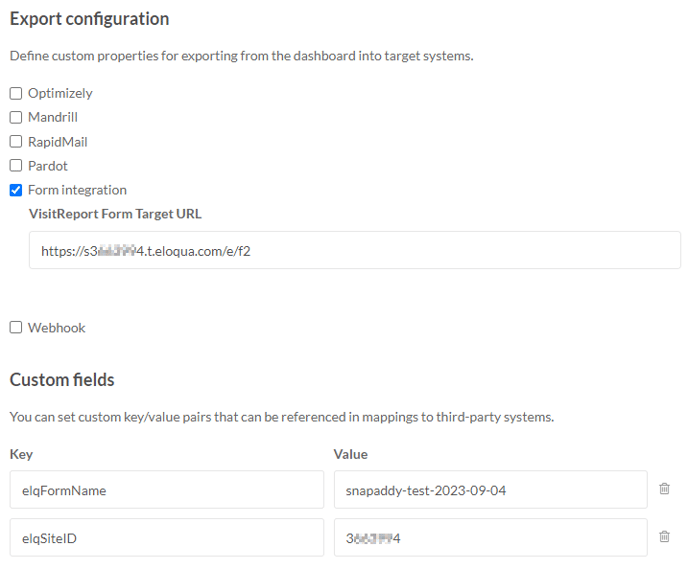Click into the elqFormName key field
This screenshot has width=688, height=569.
[167, 490]
